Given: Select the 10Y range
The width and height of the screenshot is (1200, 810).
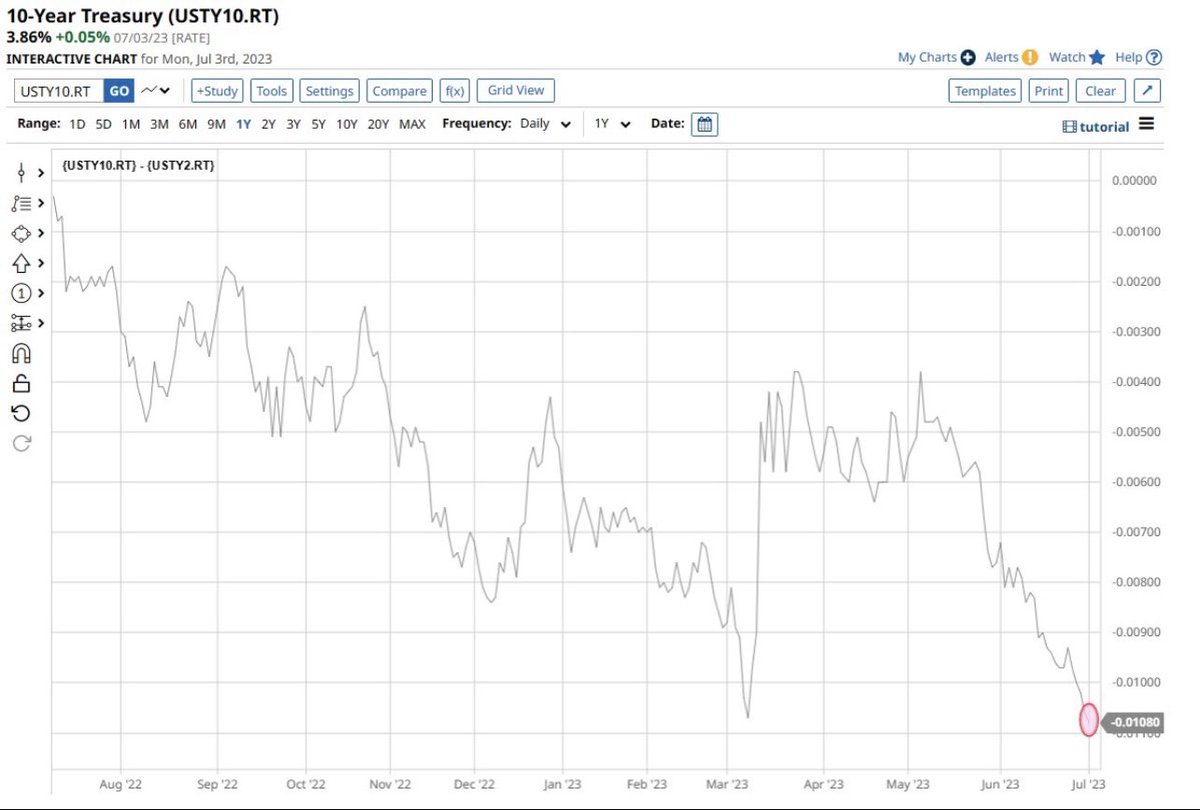Looking at the screenshot, I should [347, 124].
